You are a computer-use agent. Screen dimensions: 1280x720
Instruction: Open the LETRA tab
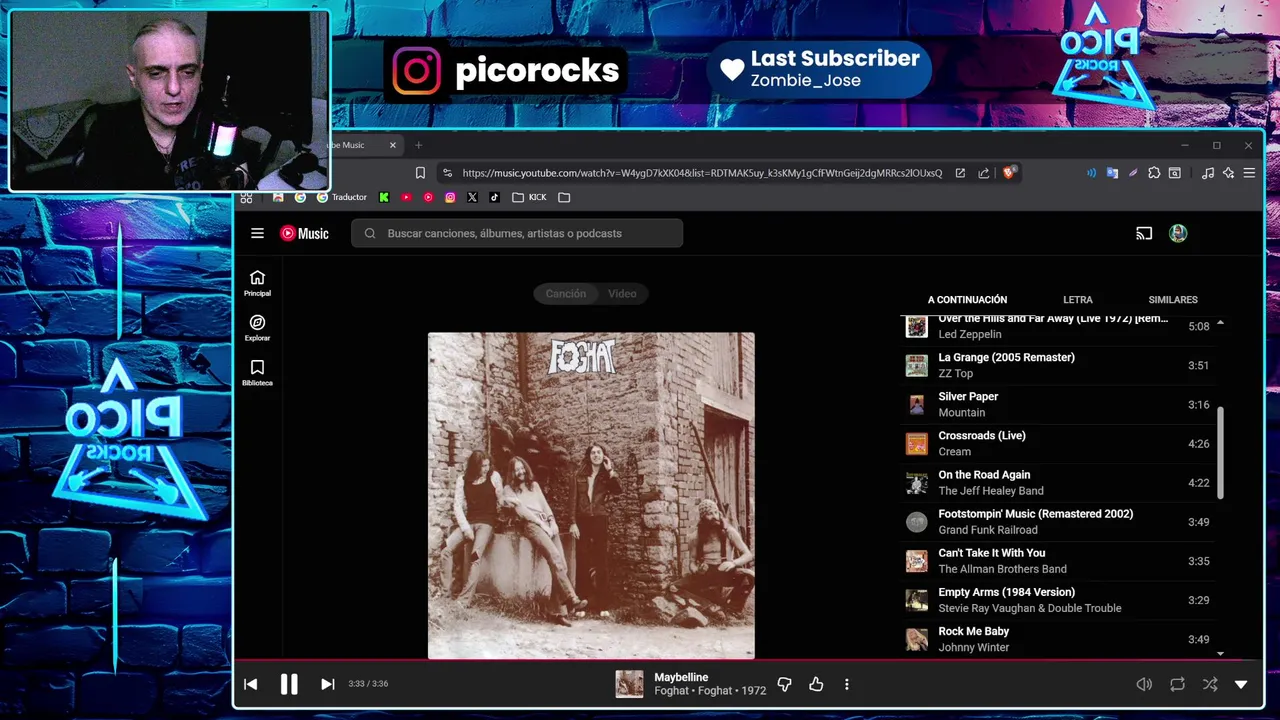1077,299
